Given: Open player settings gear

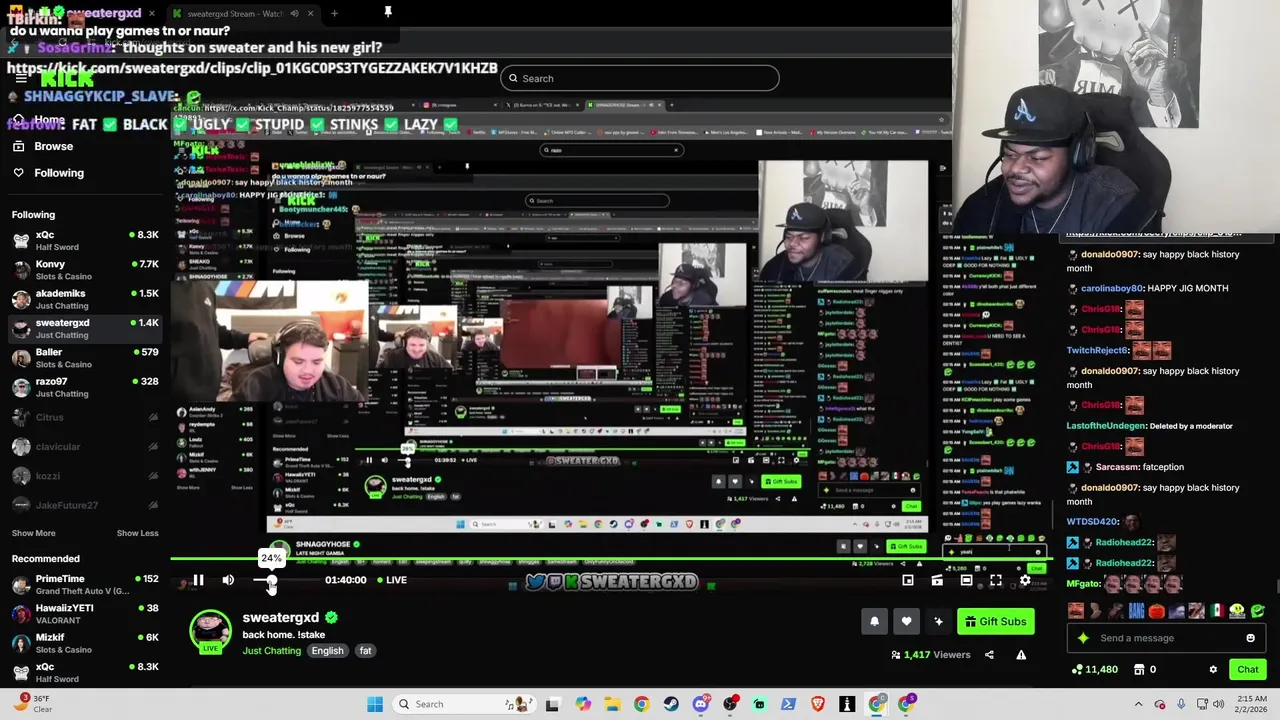Looking at the screenshot, I should pyautogui.click(x=1025, y=580).
